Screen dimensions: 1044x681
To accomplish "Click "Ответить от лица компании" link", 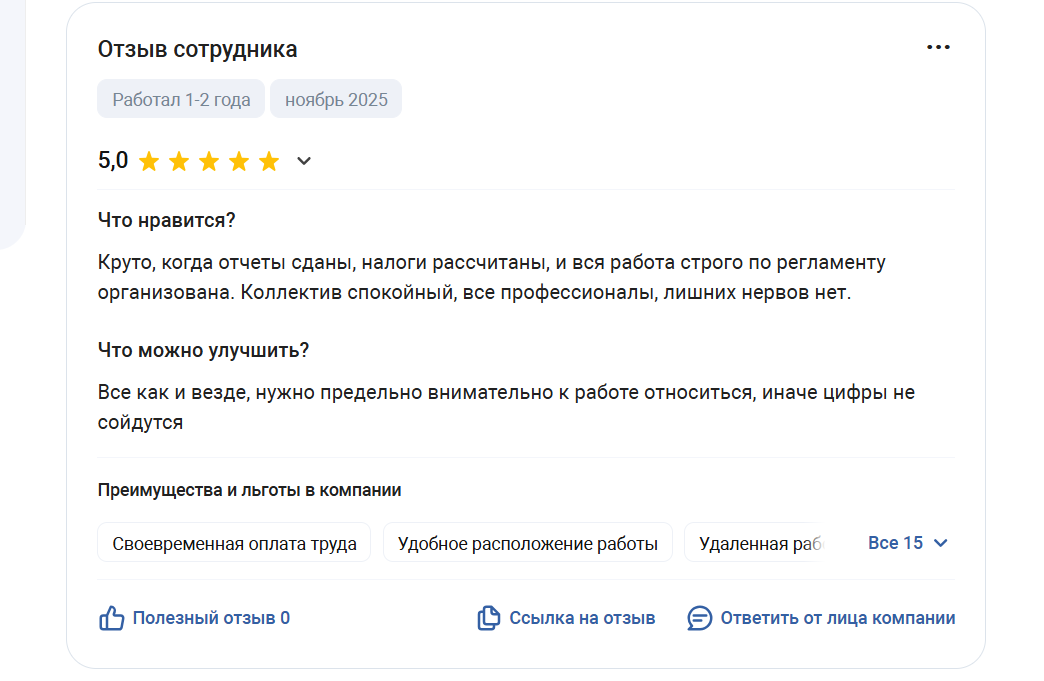I will tap(837, 618).
